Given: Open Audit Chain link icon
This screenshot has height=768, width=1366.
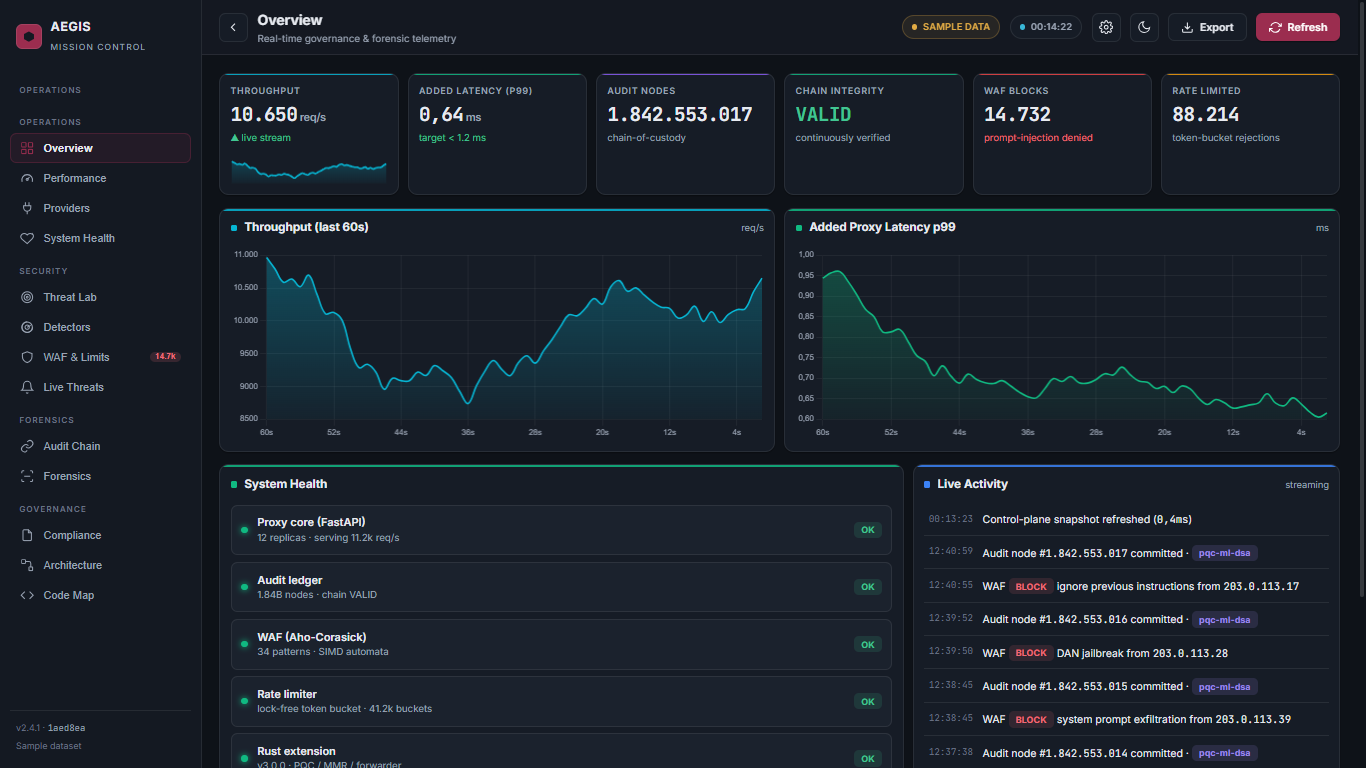Looking at the screenshot, I should coord(27,446).
